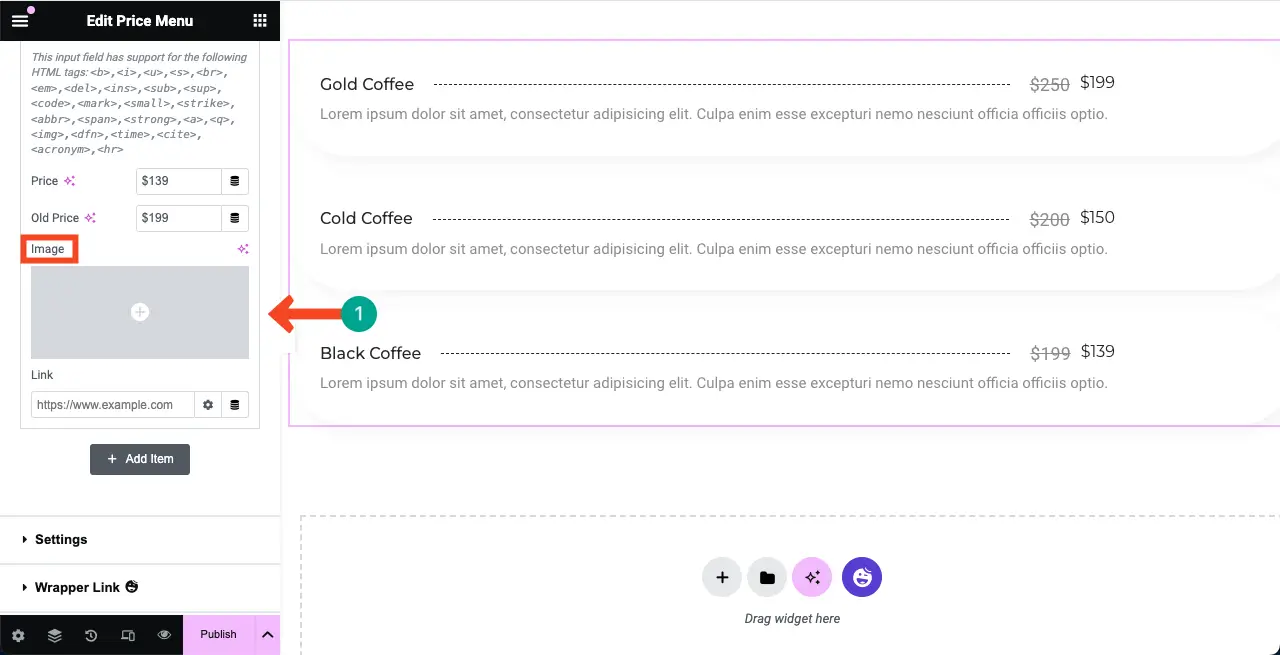Open the hamburger menu in the panel header

pos(20,20)
